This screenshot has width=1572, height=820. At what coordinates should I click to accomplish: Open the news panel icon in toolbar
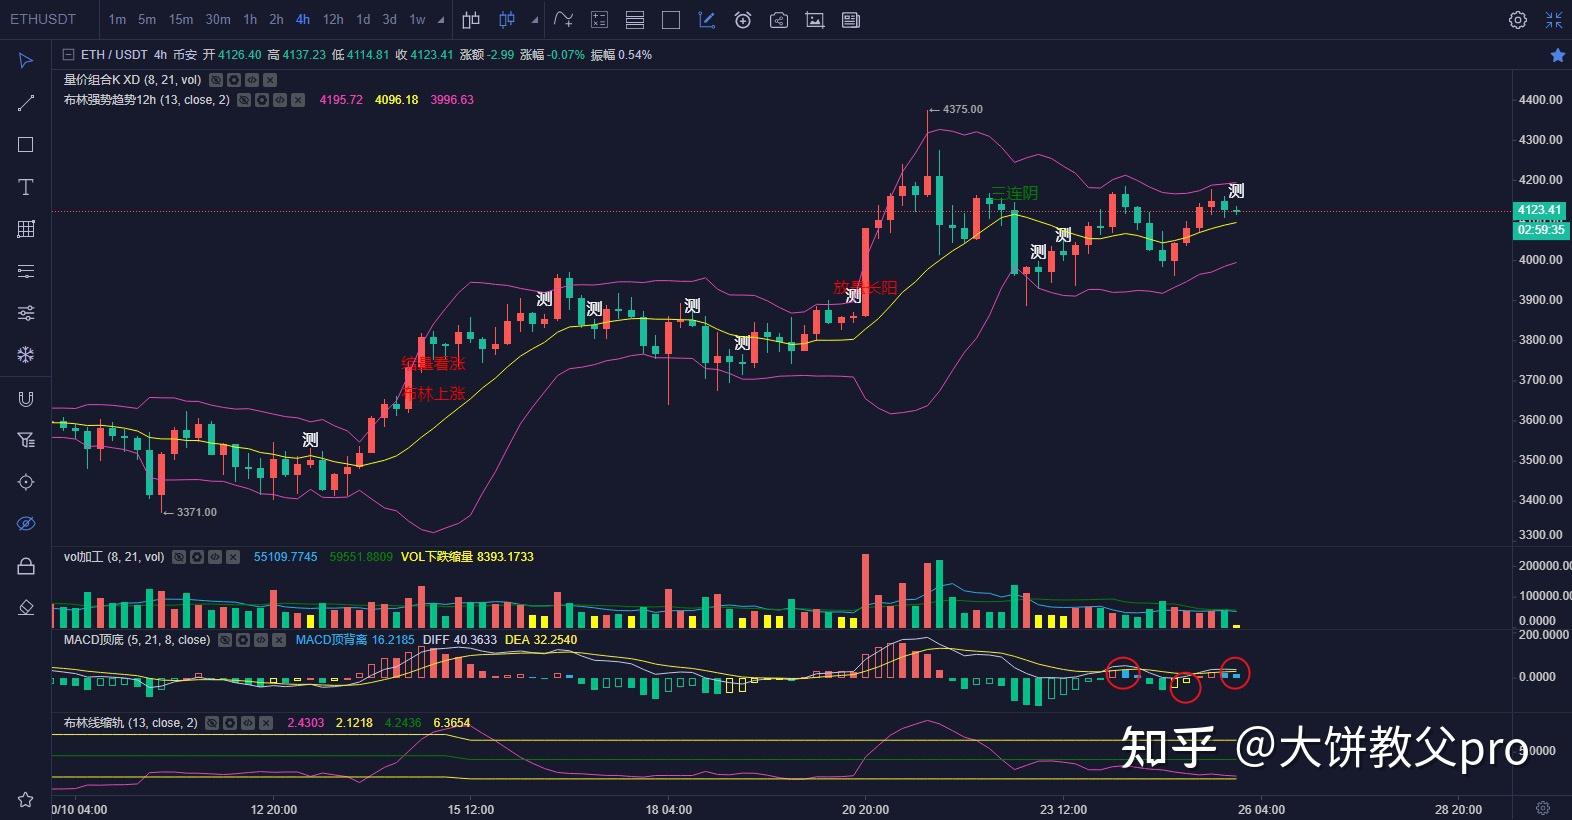click(x=851, y=20)
